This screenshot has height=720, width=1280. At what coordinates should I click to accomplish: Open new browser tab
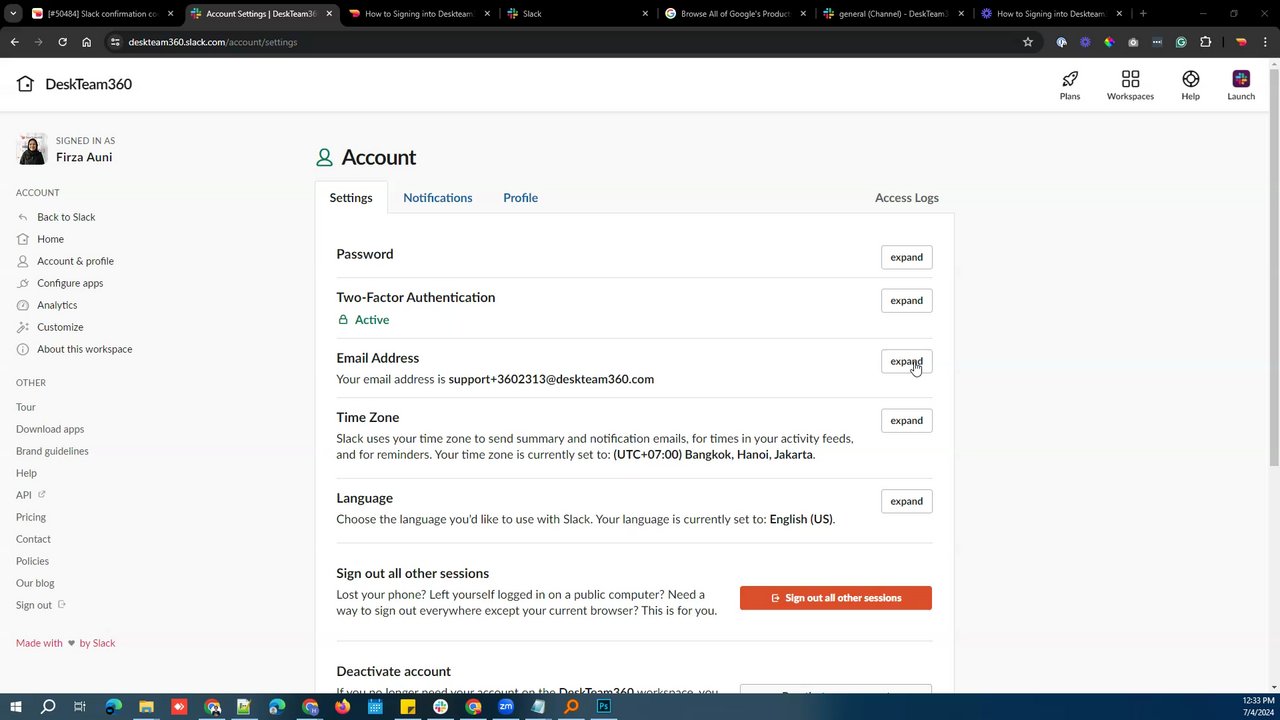tap(1143, 14)
